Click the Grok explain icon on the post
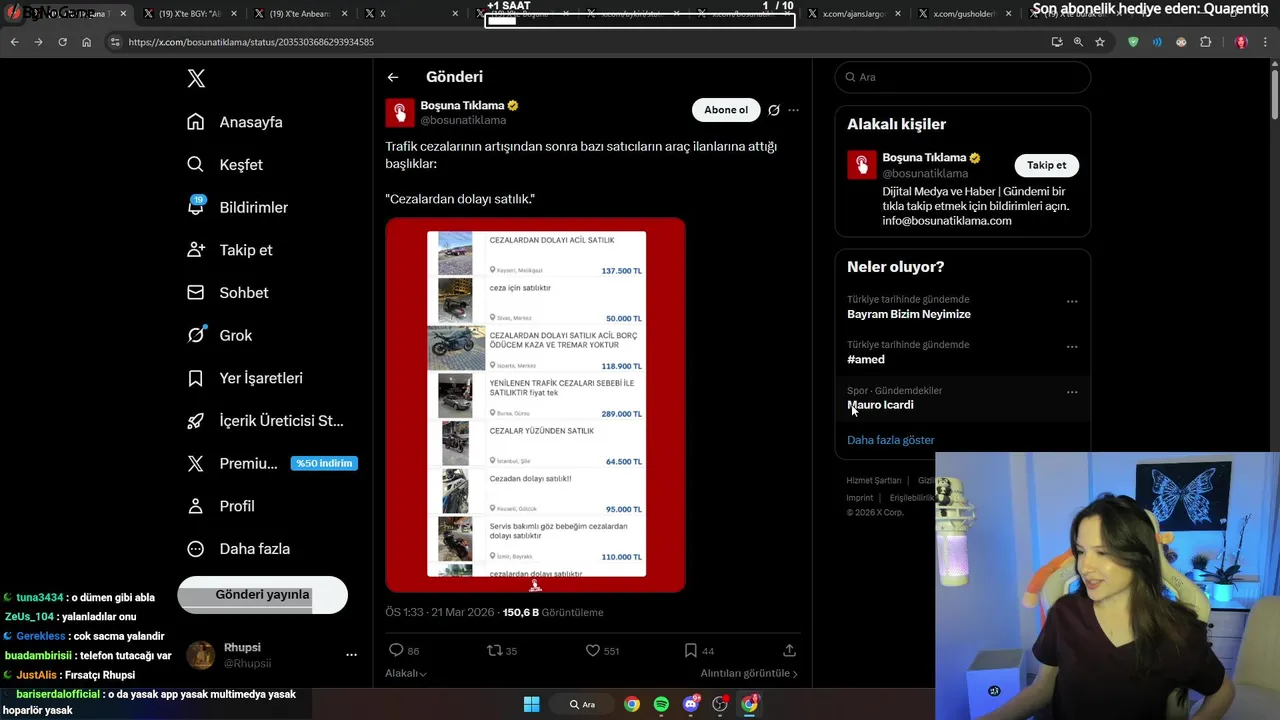The image size is (1280, 720). pos(773,110)
